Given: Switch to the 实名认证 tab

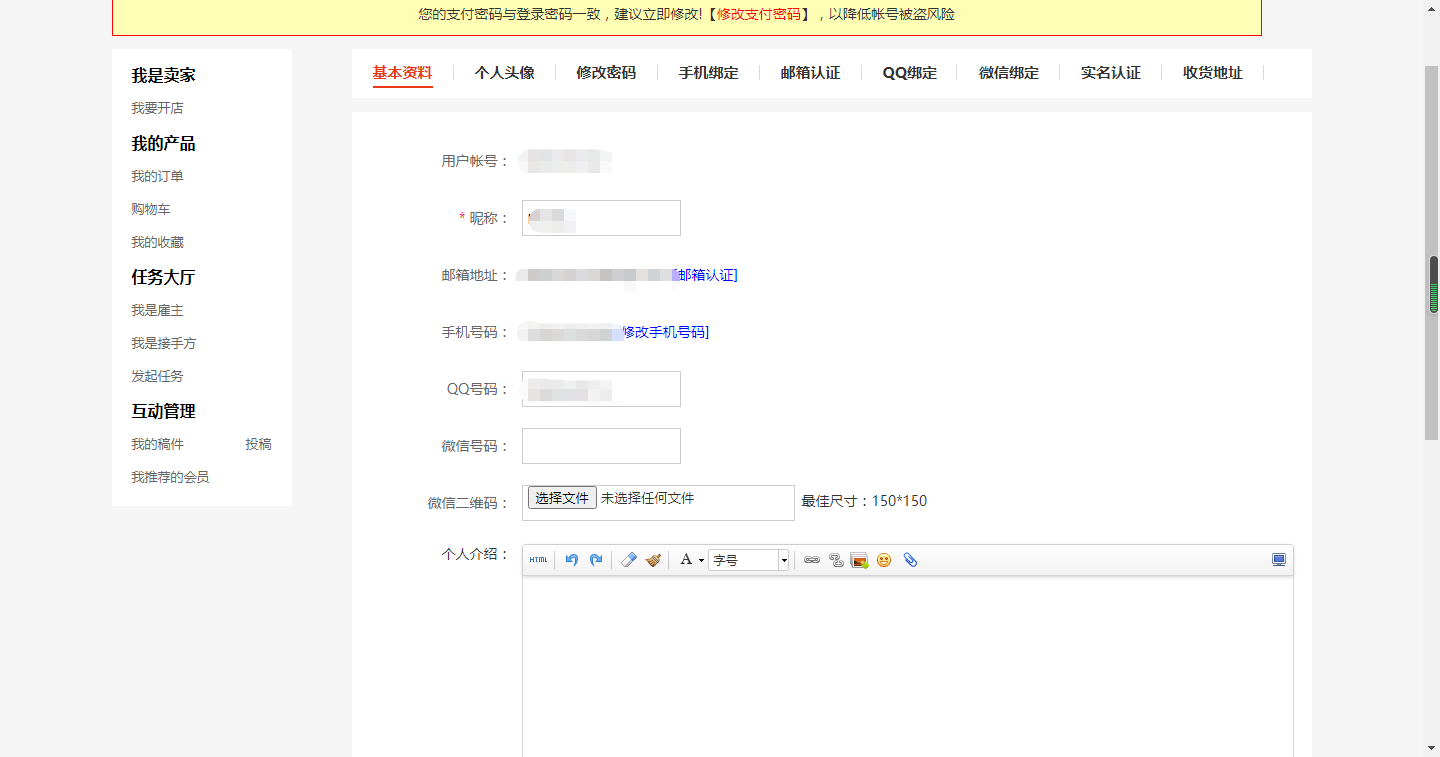Looking at the screenshot, I should point(1110,72).
